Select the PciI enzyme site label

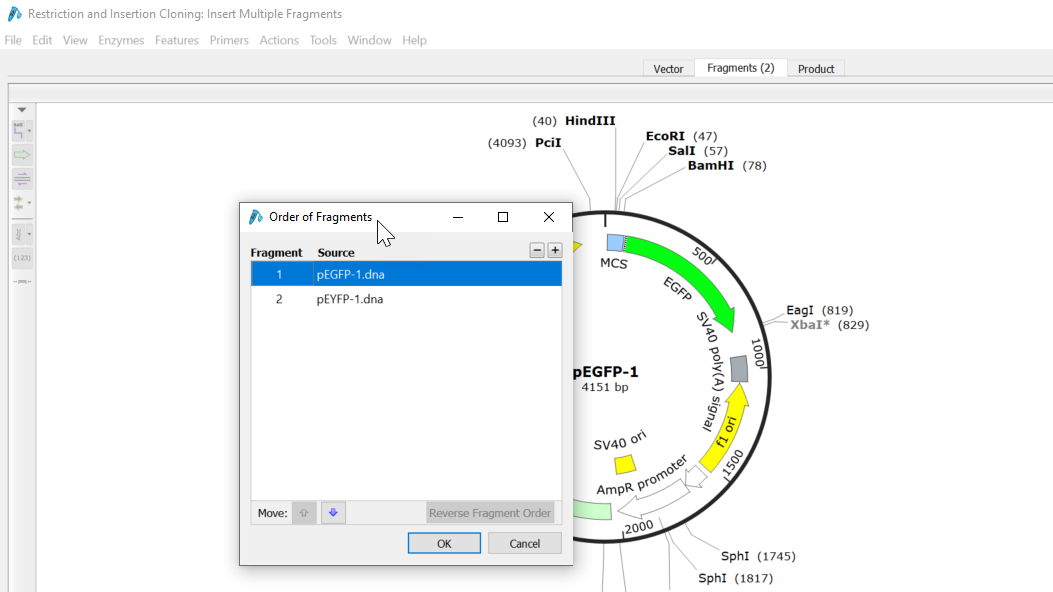point(548,143)
